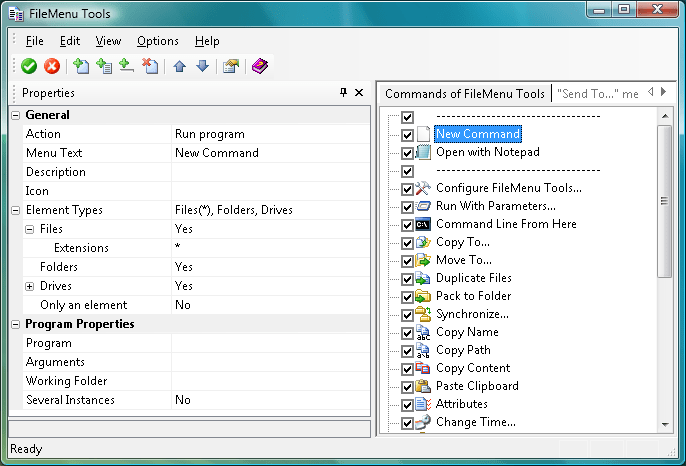
Task: Click the Menu Text value New Command
Action: [217, 153]
